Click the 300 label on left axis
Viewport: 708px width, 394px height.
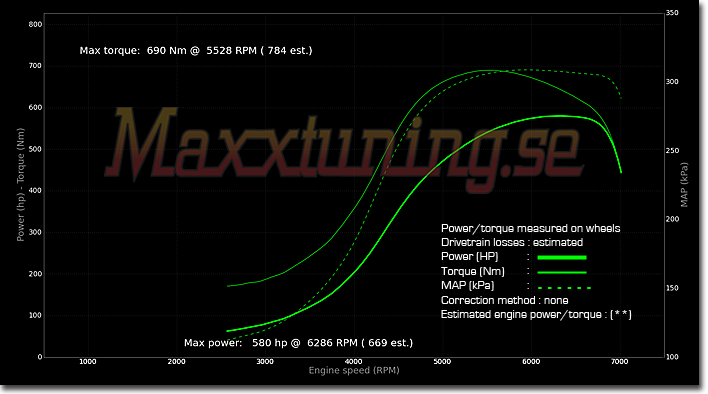[x=35, y=232]
